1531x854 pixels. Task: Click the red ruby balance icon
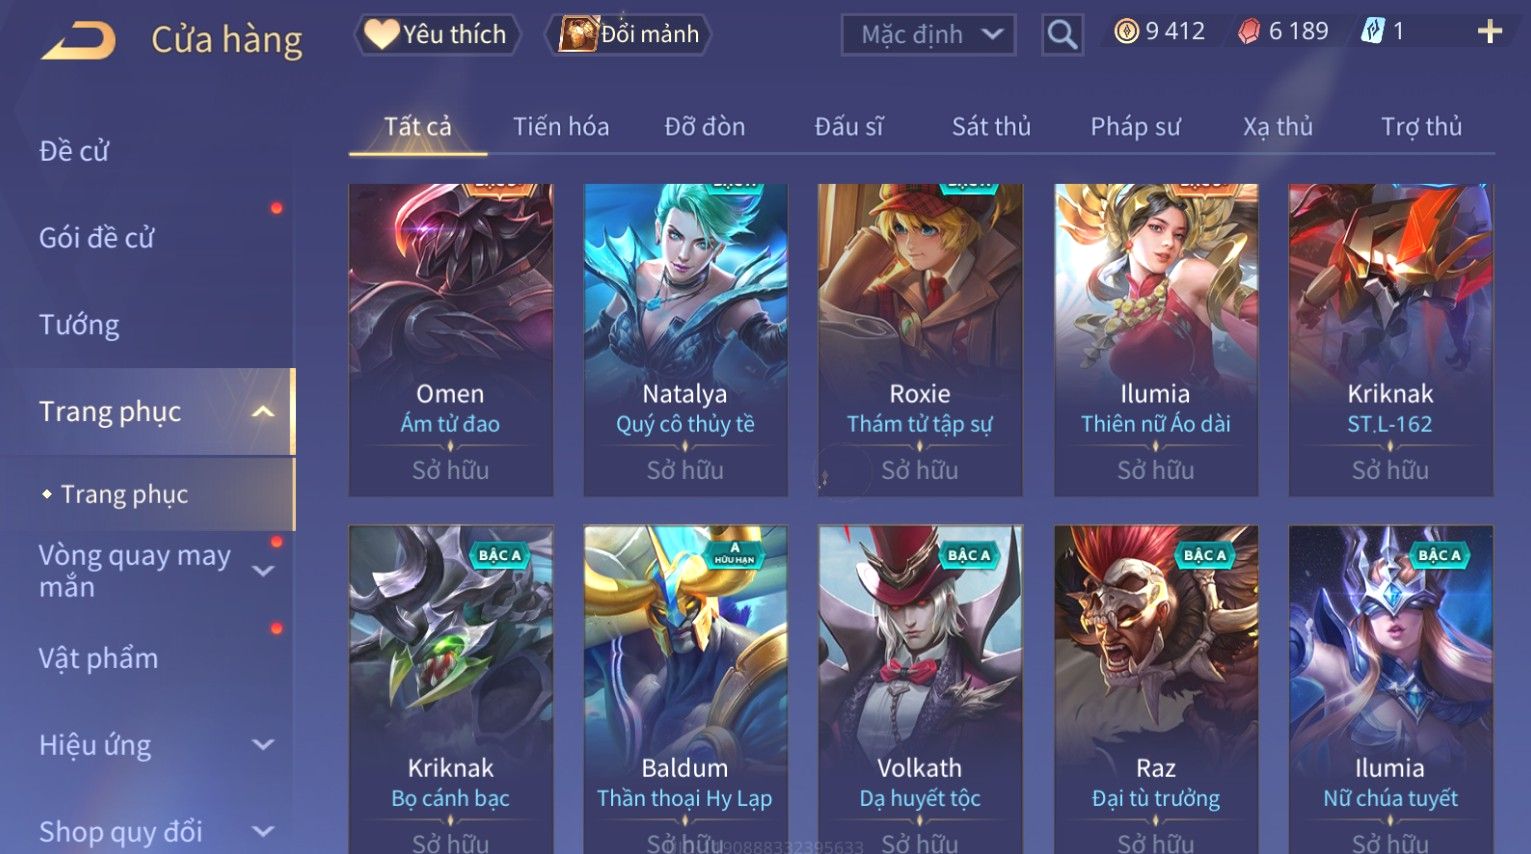pos(1249,32)
